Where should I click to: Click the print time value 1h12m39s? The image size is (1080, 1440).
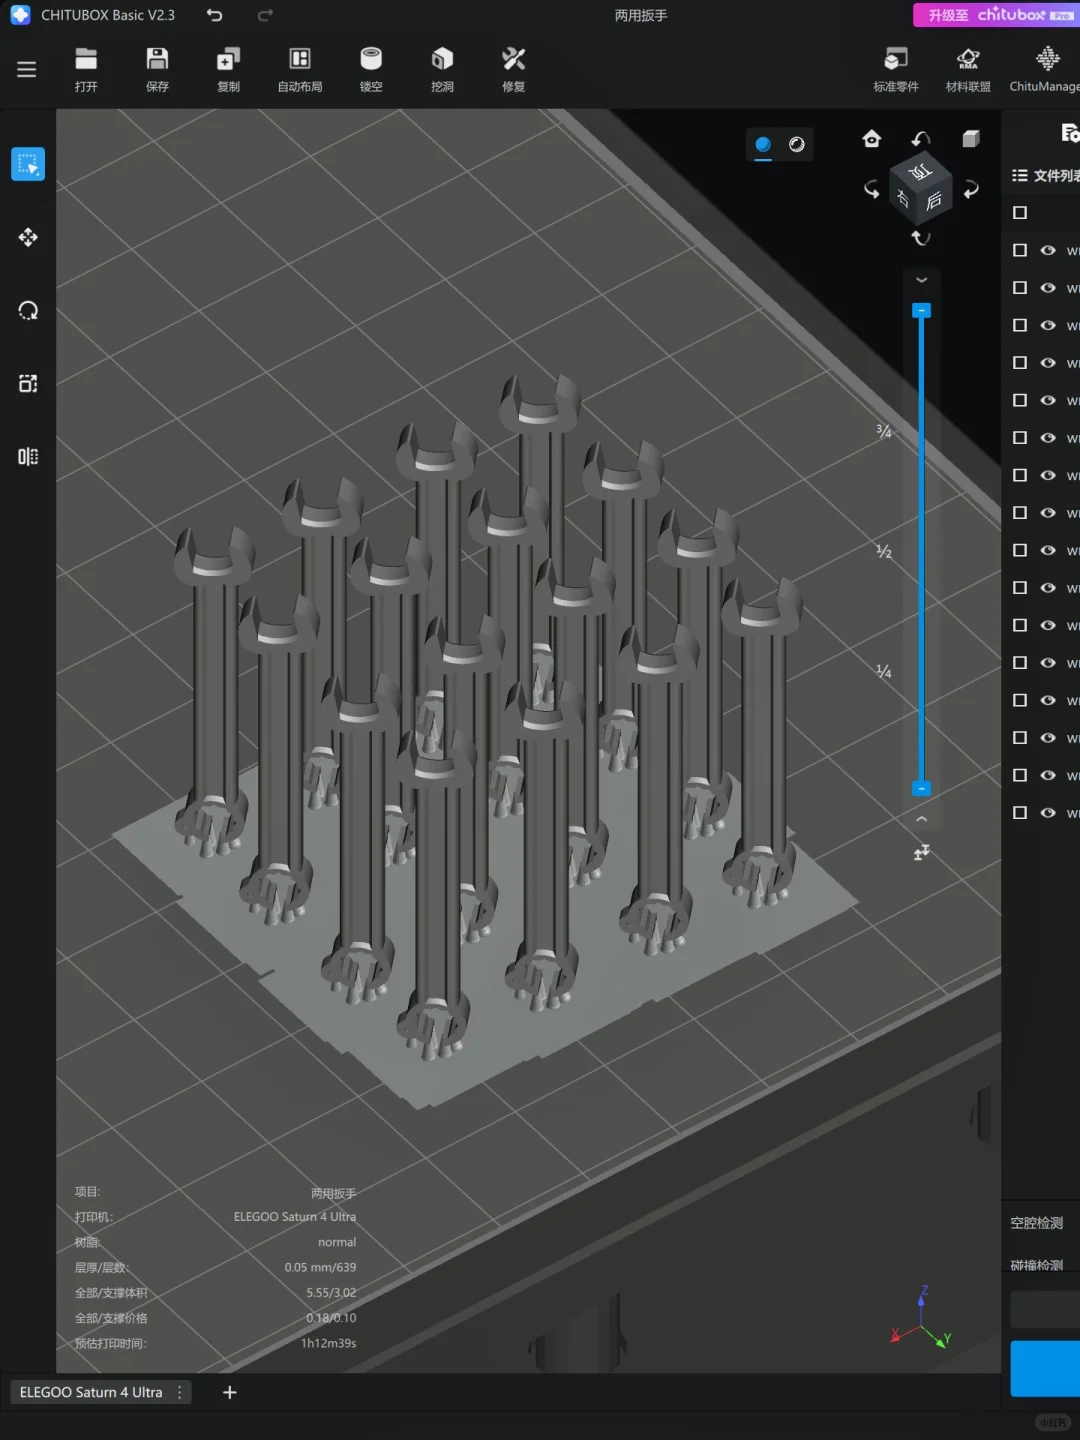[x=328, y=1343]
